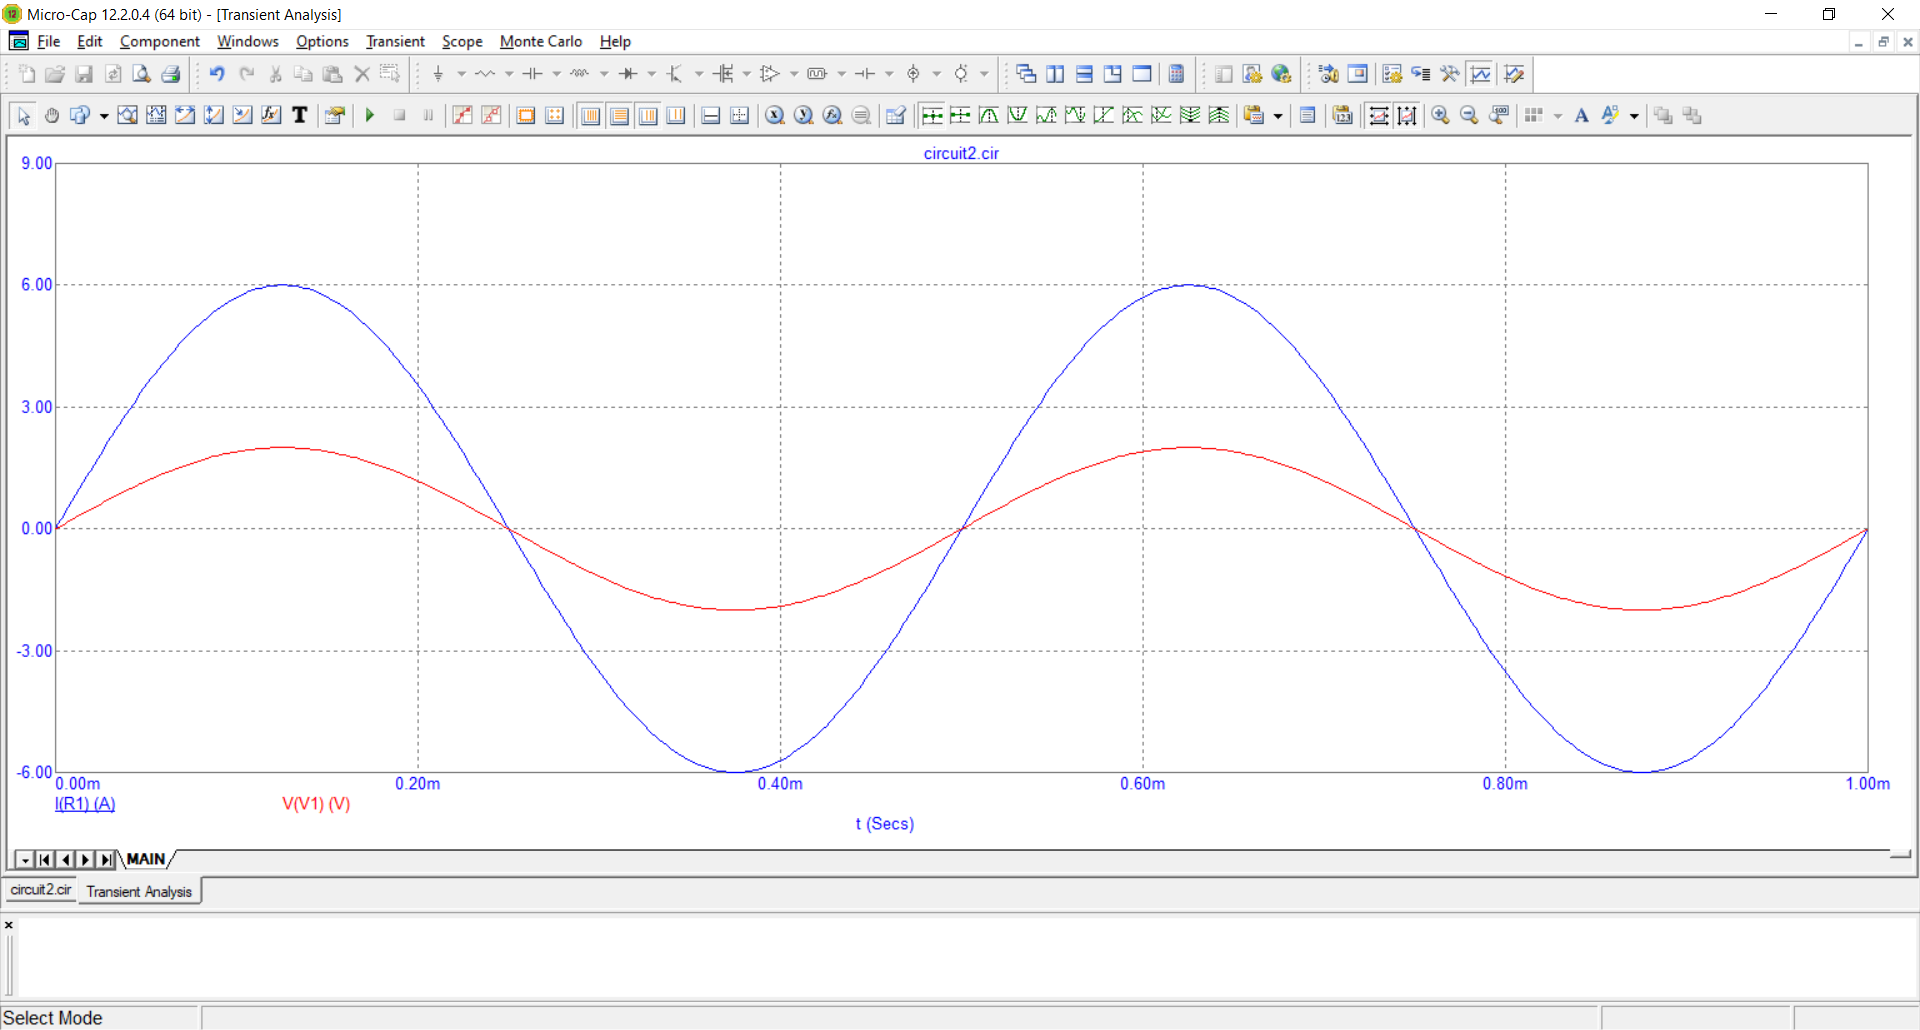The height and width of the screenshot is (1030, 1920).
Task: Select the Text mode T icon
Action: (300, 115)
